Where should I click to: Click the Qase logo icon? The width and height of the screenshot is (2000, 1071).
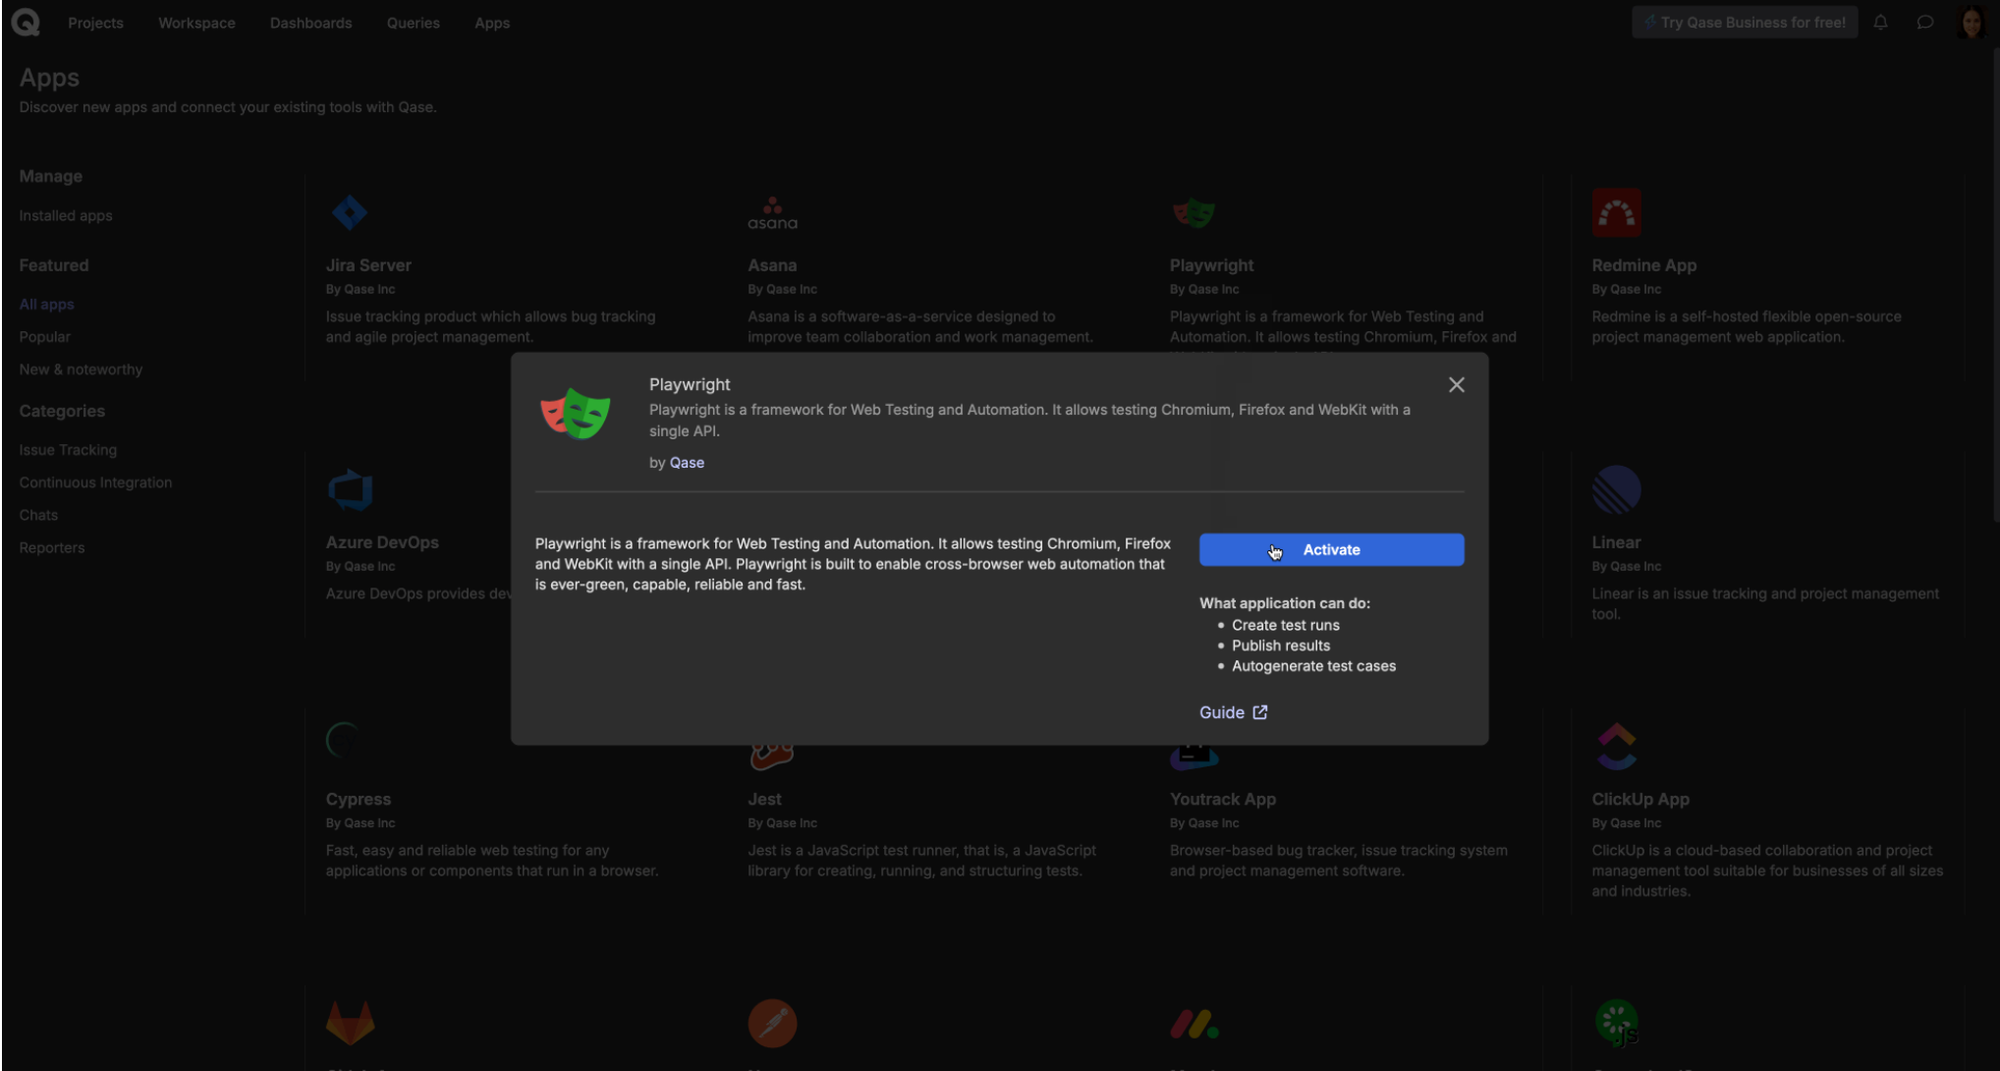tap(25, 22)
